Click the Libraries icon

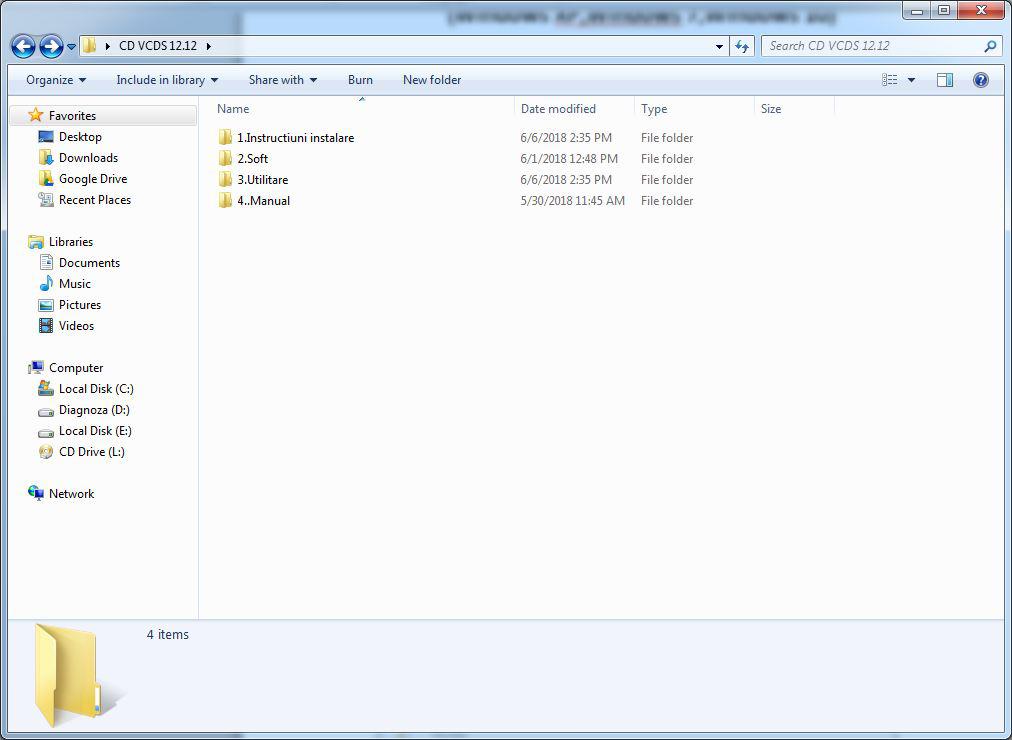click(x=35, y=242)
